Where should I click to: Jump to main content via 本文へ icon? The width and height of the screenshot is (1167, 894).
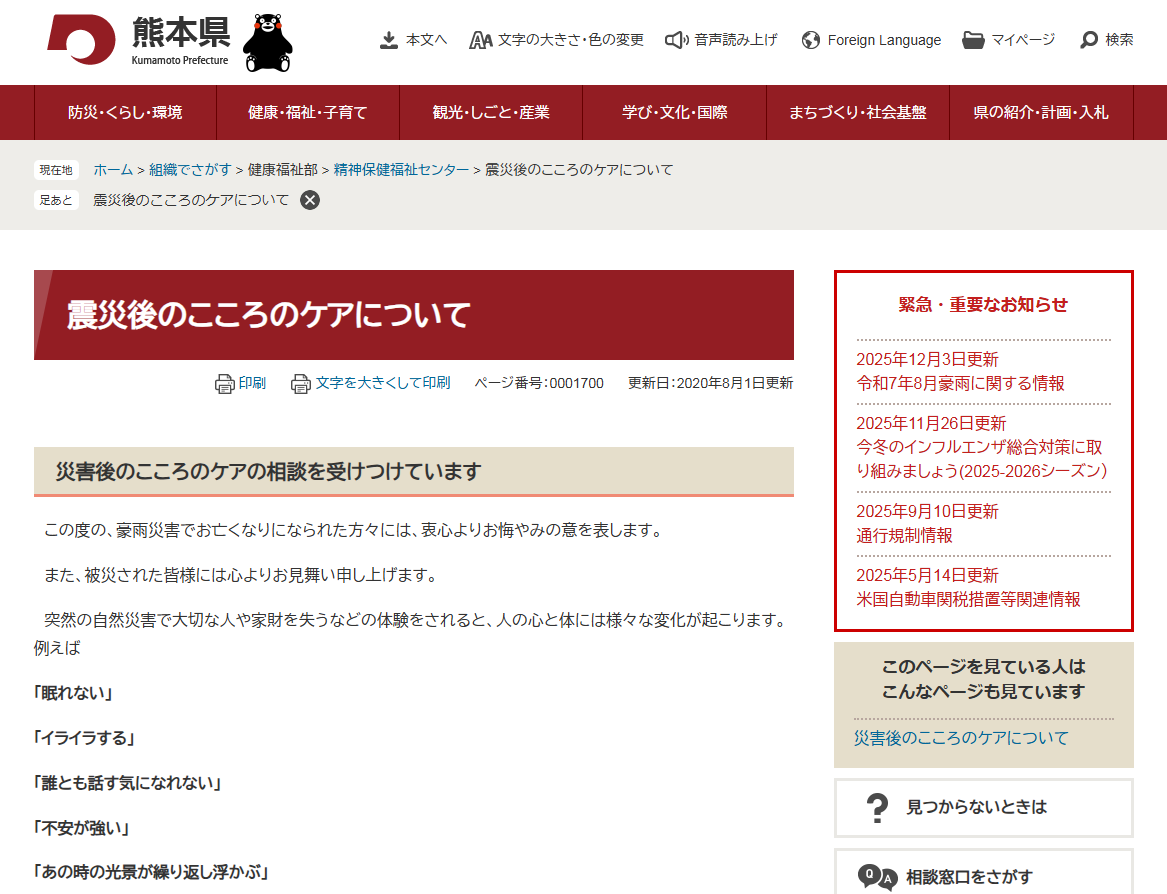pyautogui.click(x=390, y=40)
